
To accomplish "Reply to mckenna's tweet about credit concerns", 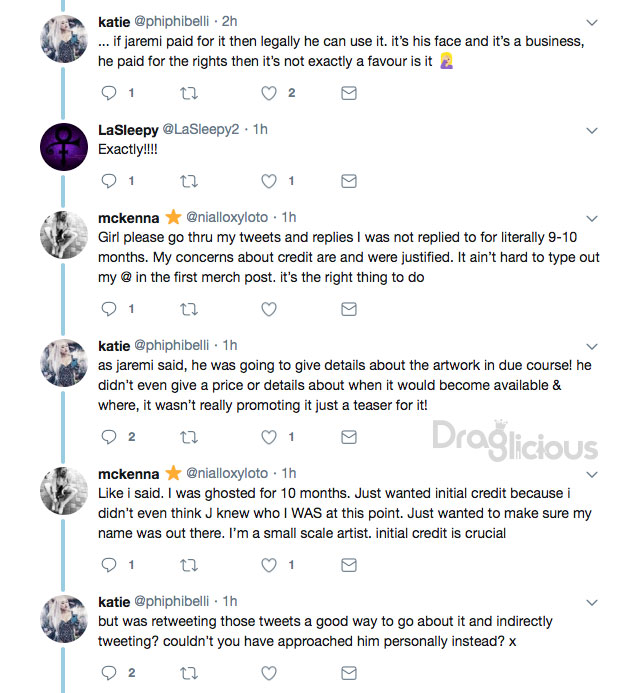I will coord(110,309).
